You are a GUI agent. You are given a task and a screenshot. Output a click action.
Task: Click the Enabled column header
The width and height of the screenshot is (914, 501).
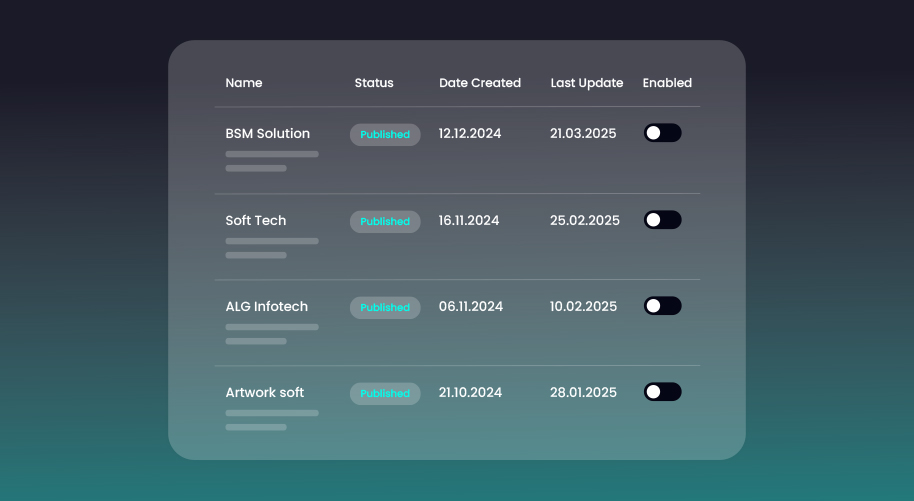coord(667,83)
